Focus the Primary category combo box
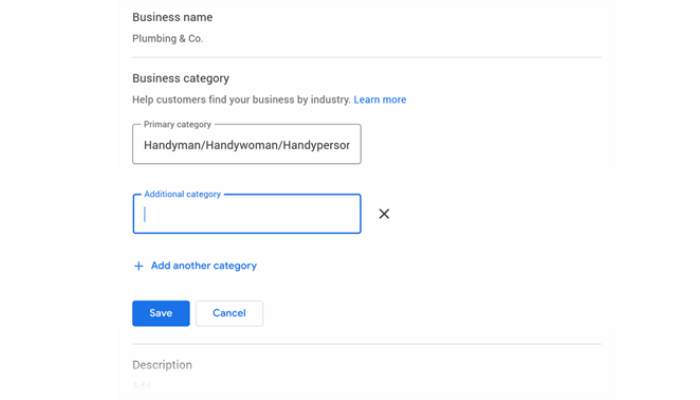The image size is (700, 400). pos(247,145)
